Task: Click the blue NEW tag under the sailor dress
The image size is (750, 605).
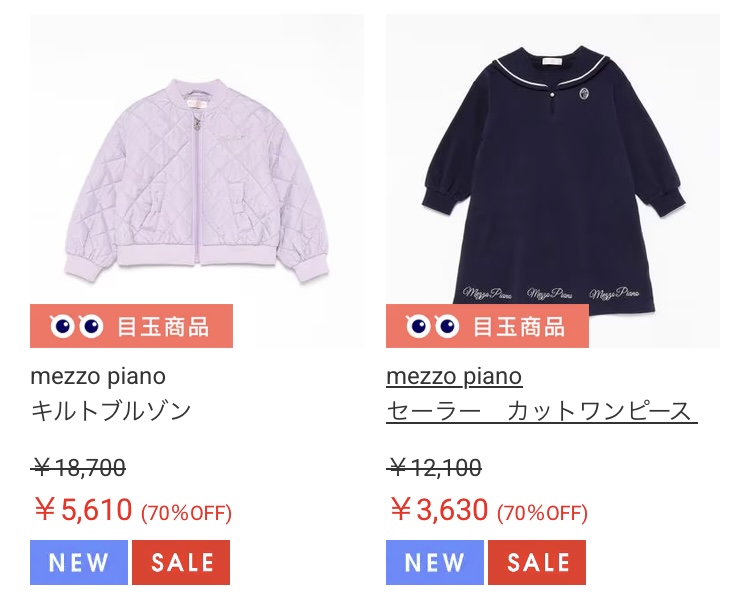Action: tap(435, 562)
